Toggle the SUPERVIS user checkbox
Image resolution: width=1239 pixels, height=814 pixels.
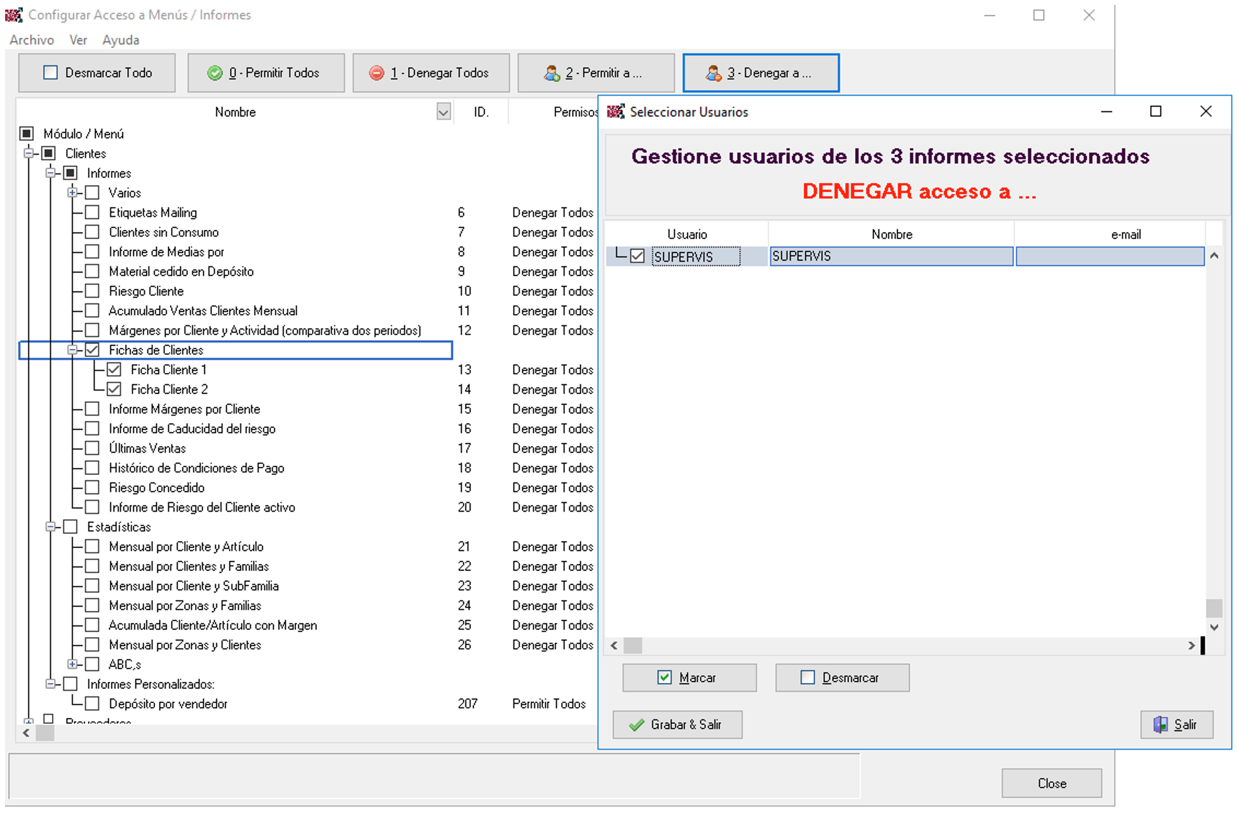637,257
